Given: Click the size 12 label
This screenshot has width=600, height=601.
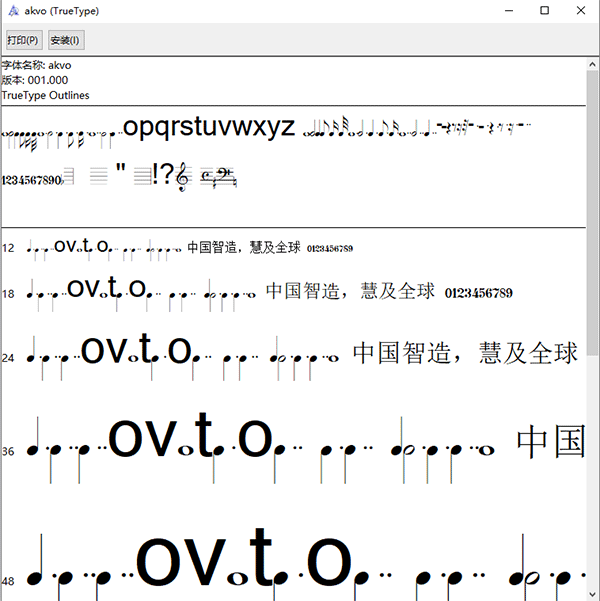Looking at the screenshot, I should pyautogui.click(x=8, y=248).
